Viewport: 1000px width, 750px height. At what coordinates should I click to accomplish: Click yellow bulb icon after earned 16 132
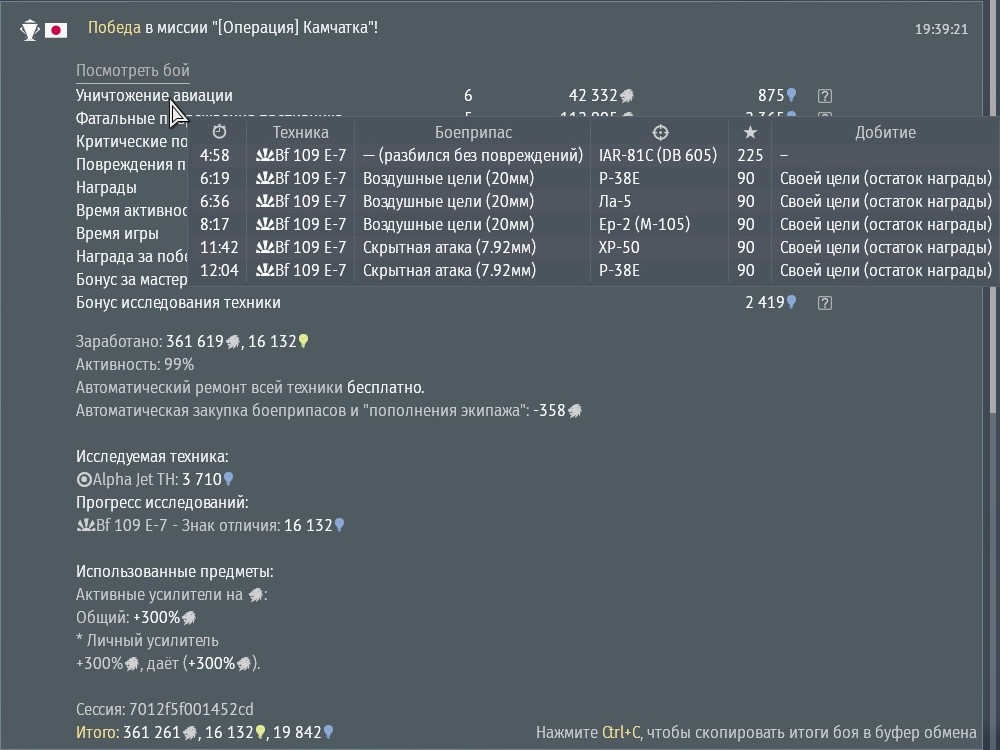tap(304, 341)
